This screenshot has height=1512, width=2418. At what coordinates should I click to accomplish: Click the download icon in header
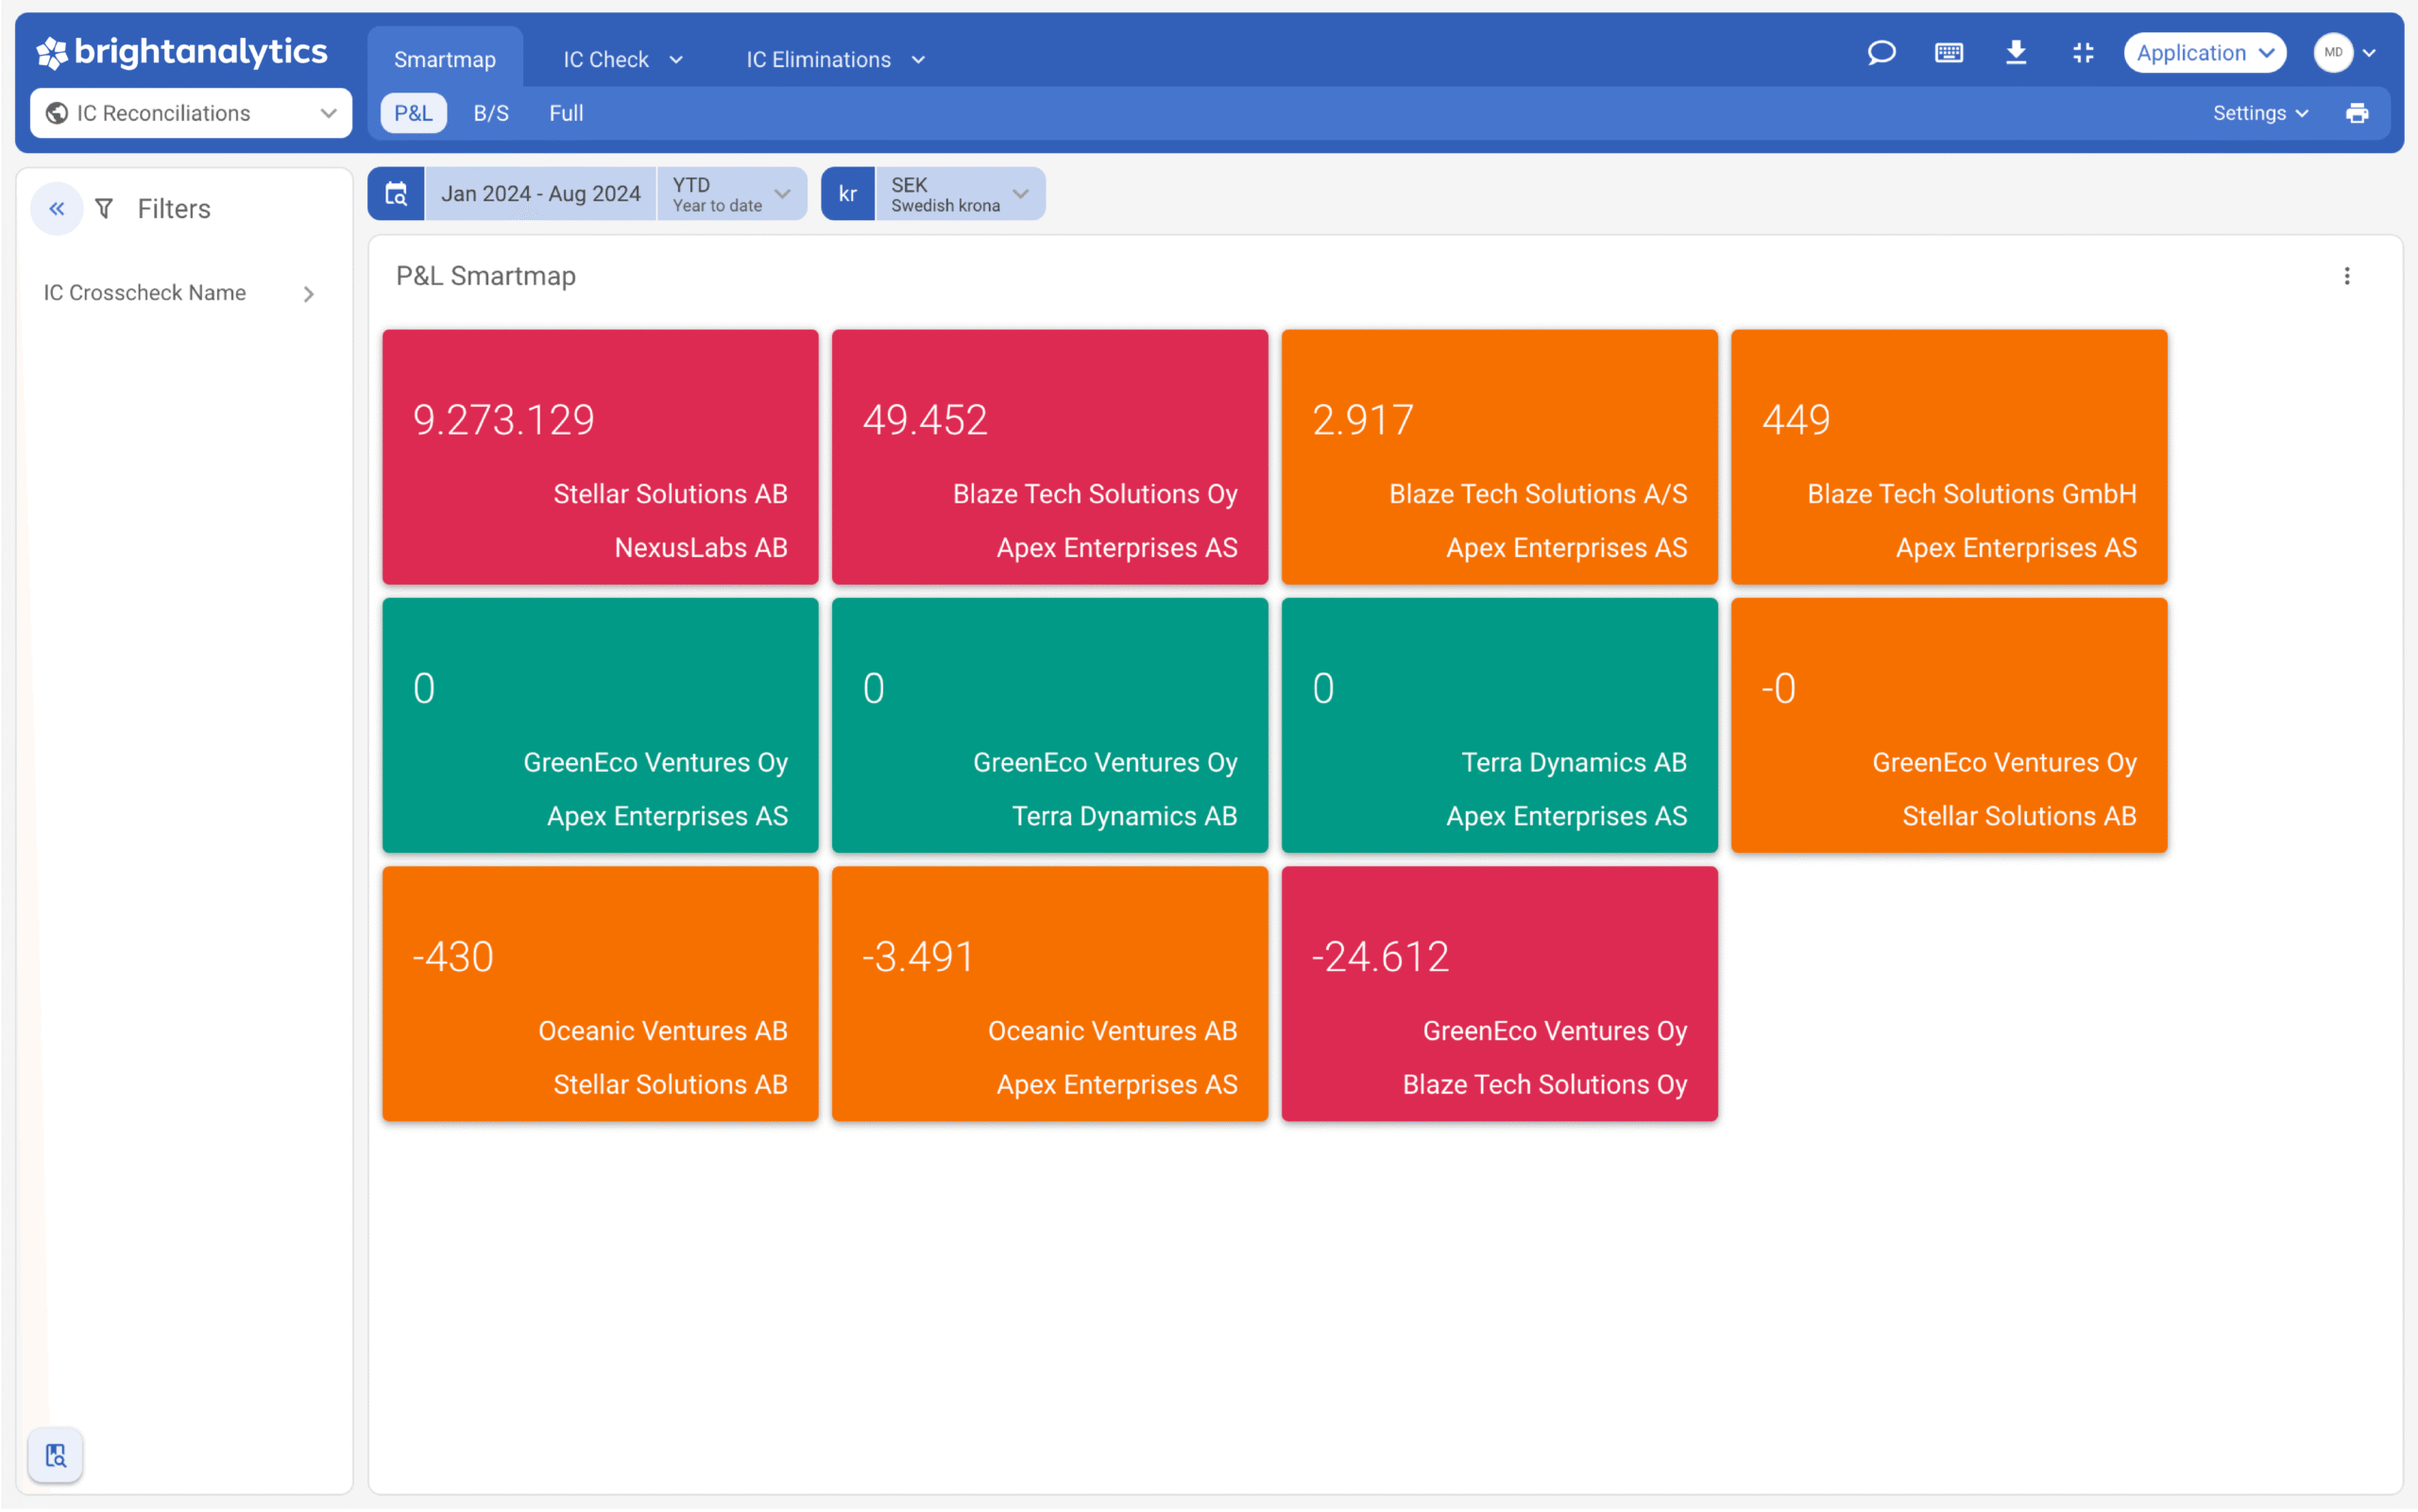[2015, 53]
